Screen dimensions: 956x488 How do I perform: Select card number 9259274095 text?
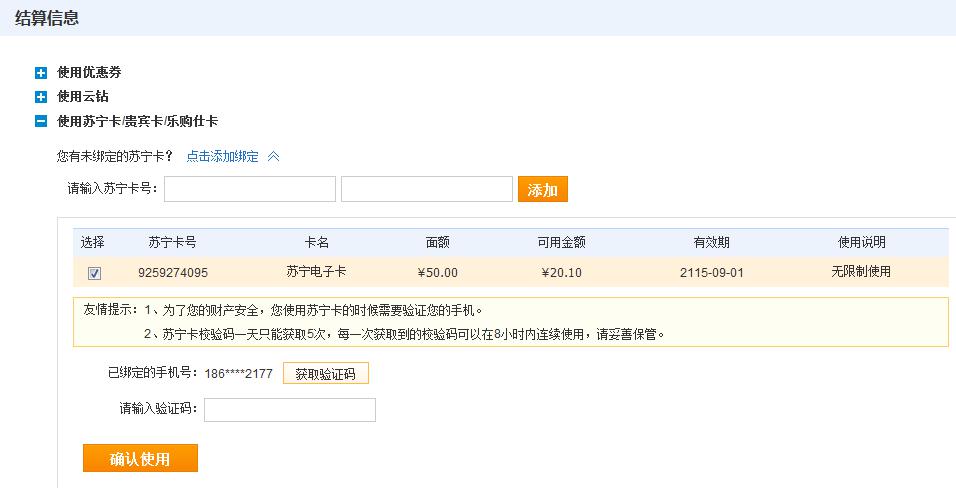(x=173, y=273)
